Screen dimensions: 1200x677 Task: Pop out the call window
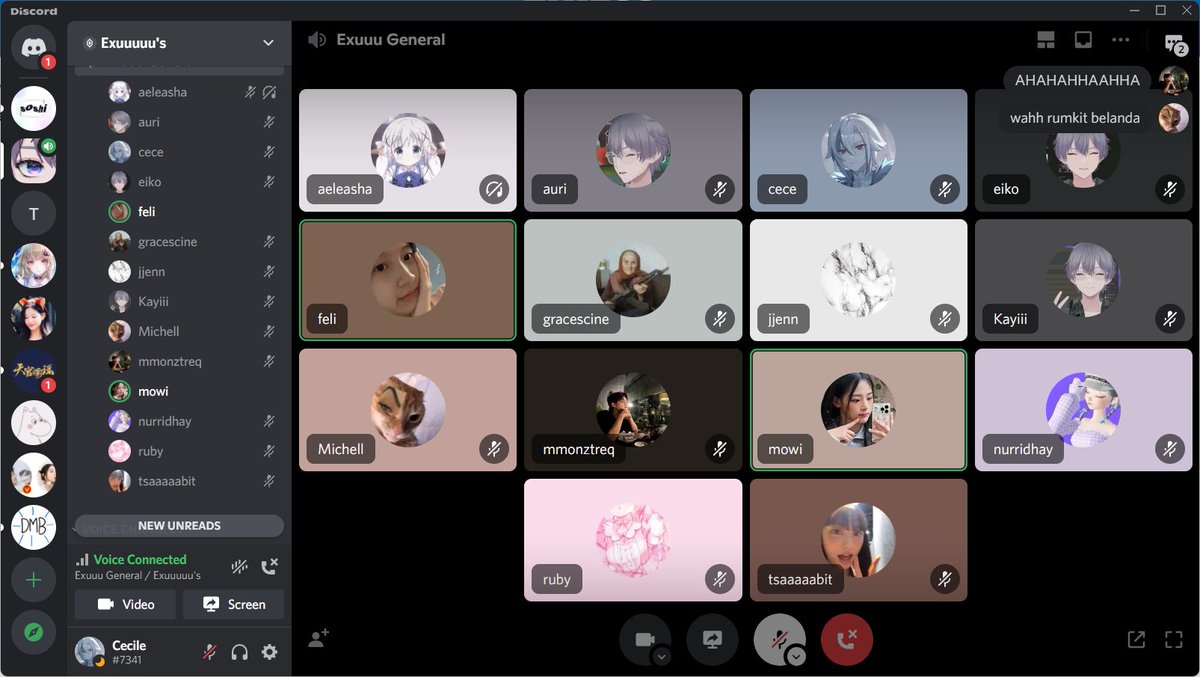pyautogui.click(x=1137, y=639)
